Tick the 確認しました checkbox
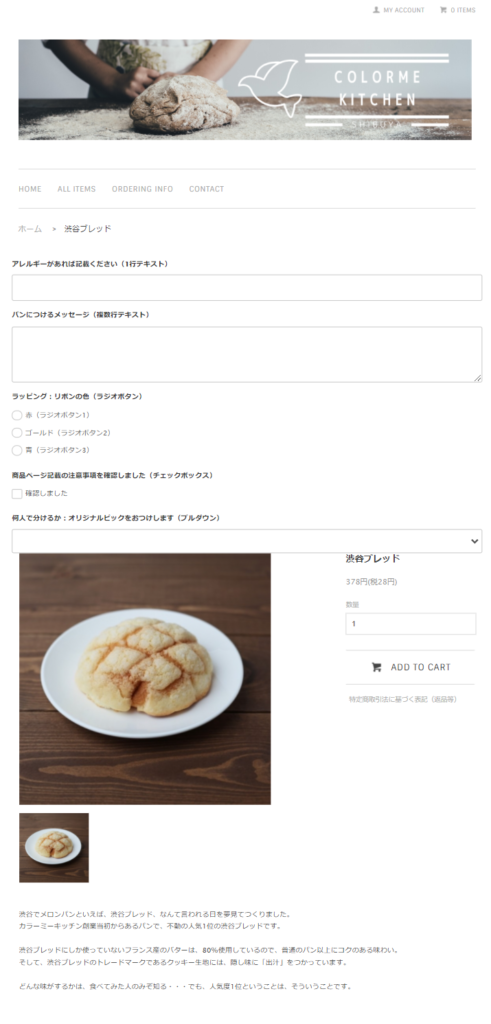491x1024 pixels. (17, 494)
